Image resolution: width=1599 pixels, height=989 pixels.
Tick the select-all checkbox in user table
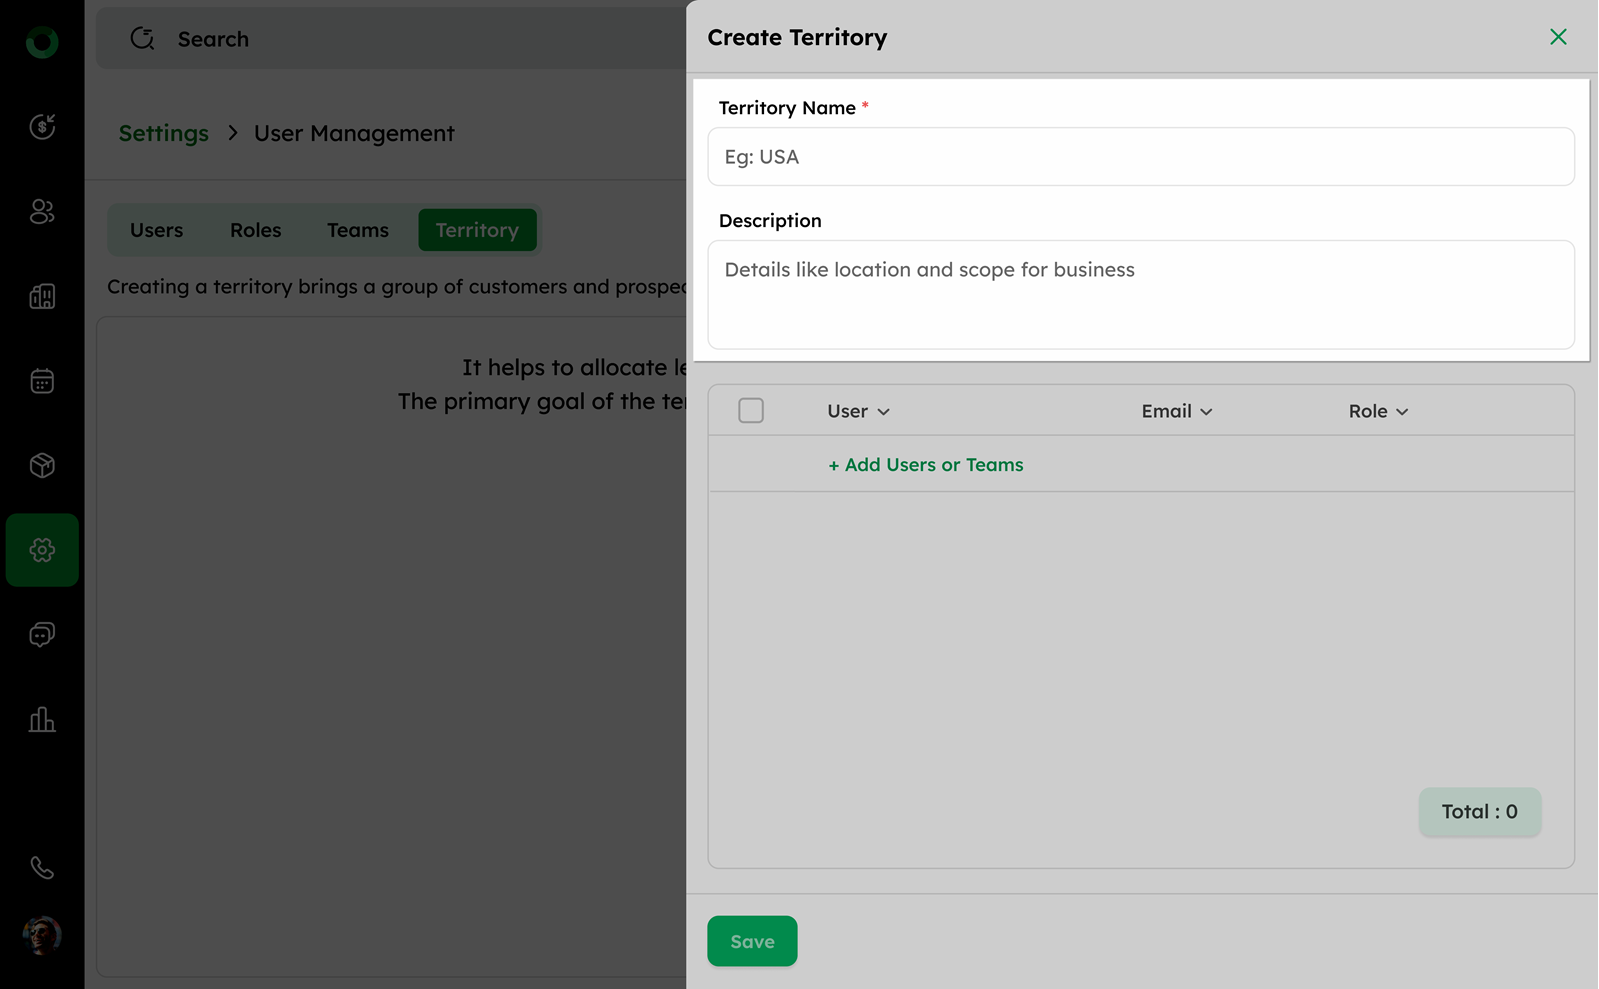[x=751, y=411]
